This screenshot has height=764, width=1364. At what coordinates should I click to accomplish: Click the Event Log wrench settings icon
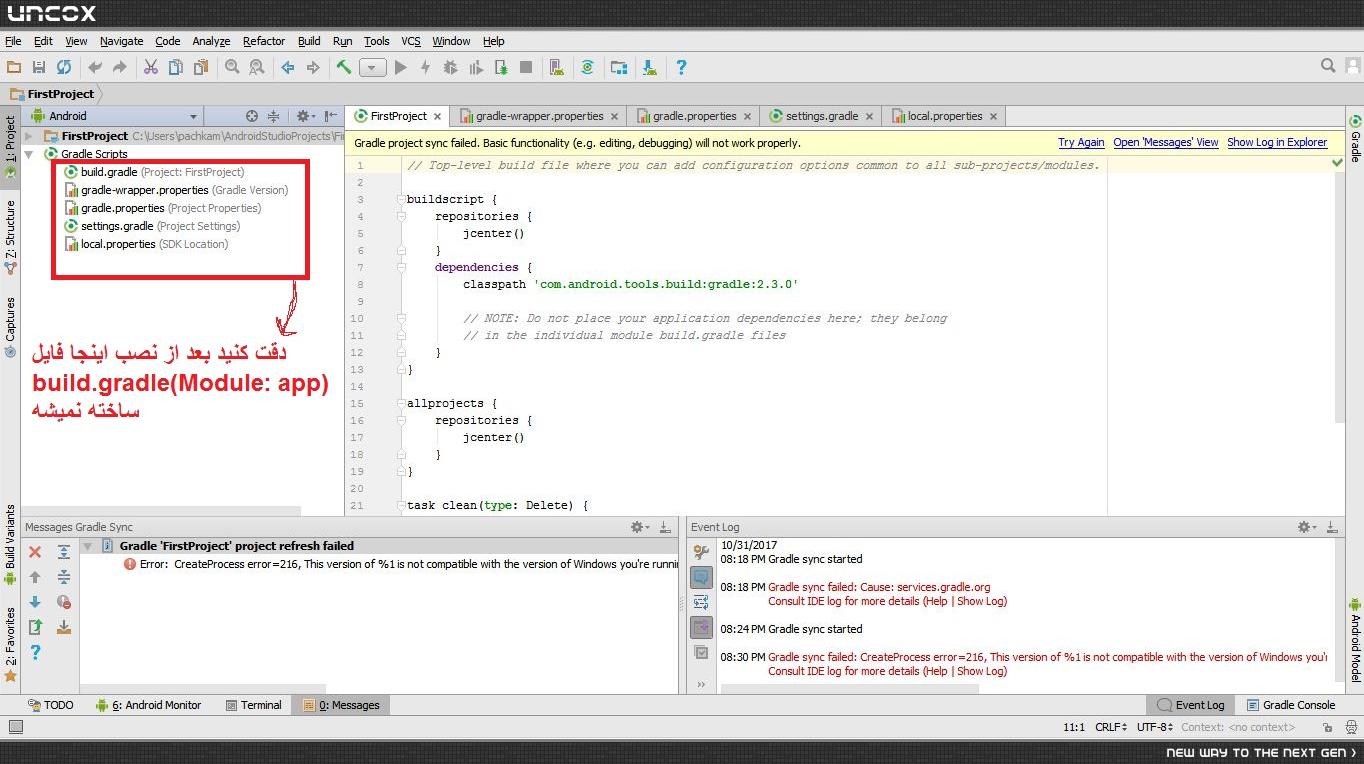pyautogui.click(x=701, y=552)
